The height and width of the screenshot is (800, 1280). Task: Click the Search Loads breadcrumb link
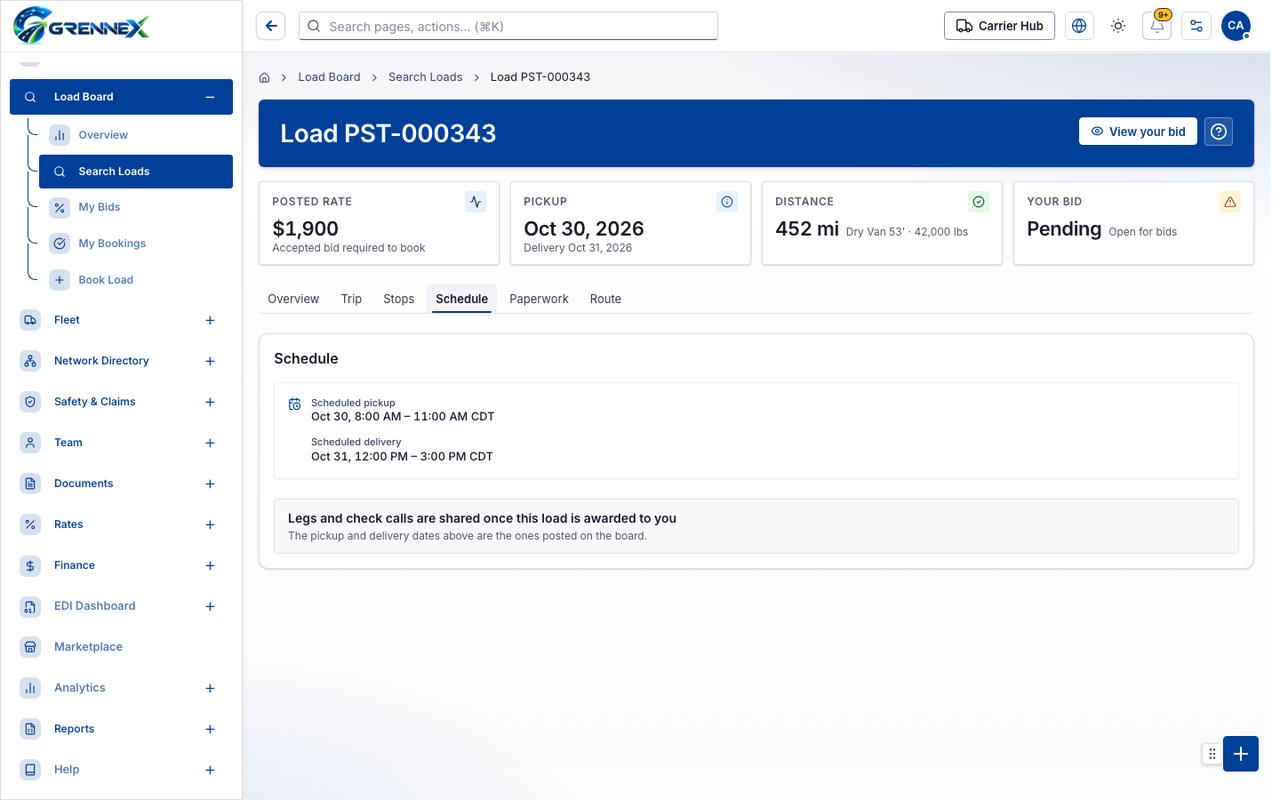pyautogui.click(x=425, y=77)
